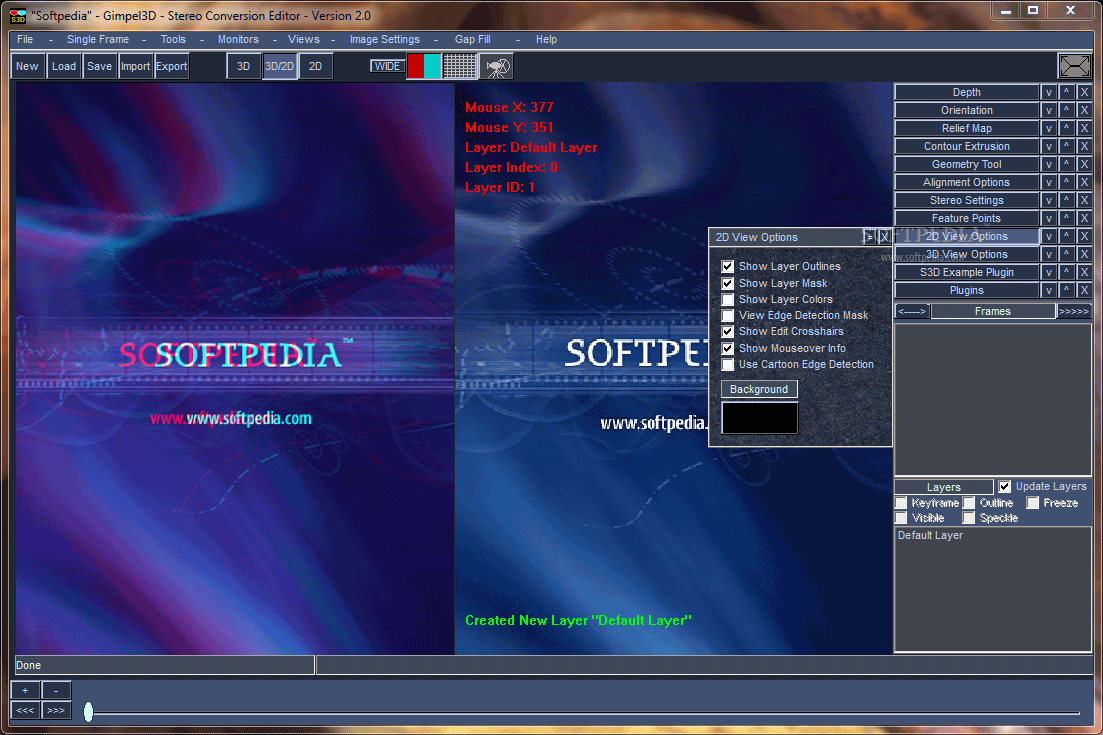Enable Use Cartoon Edge Detection
This screenshot has height=735, width=1103.
(x=727, y=364)
